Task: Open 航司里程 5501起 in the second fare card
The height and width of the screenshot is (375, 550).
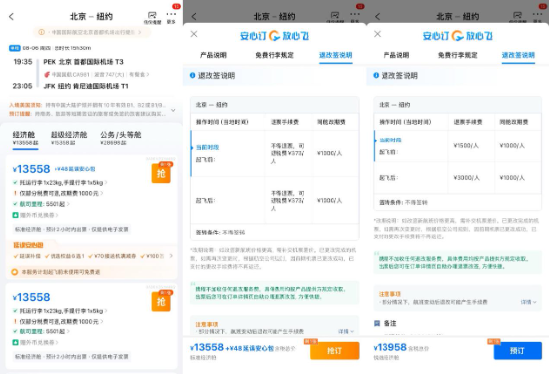Action: [41, 332]
